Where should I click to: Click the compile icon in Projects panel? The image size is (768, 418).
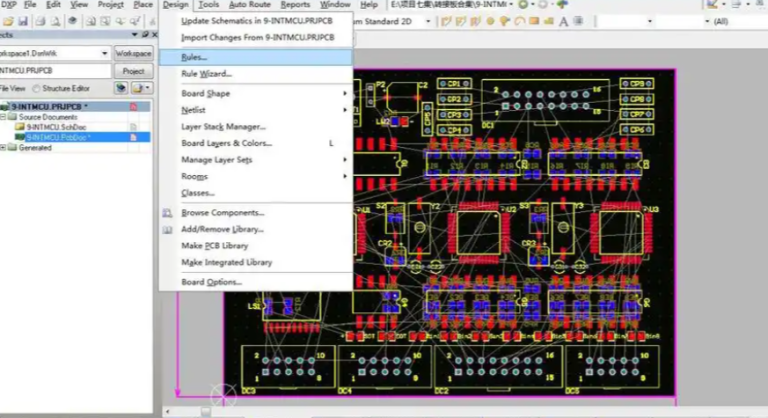(121, 88)
